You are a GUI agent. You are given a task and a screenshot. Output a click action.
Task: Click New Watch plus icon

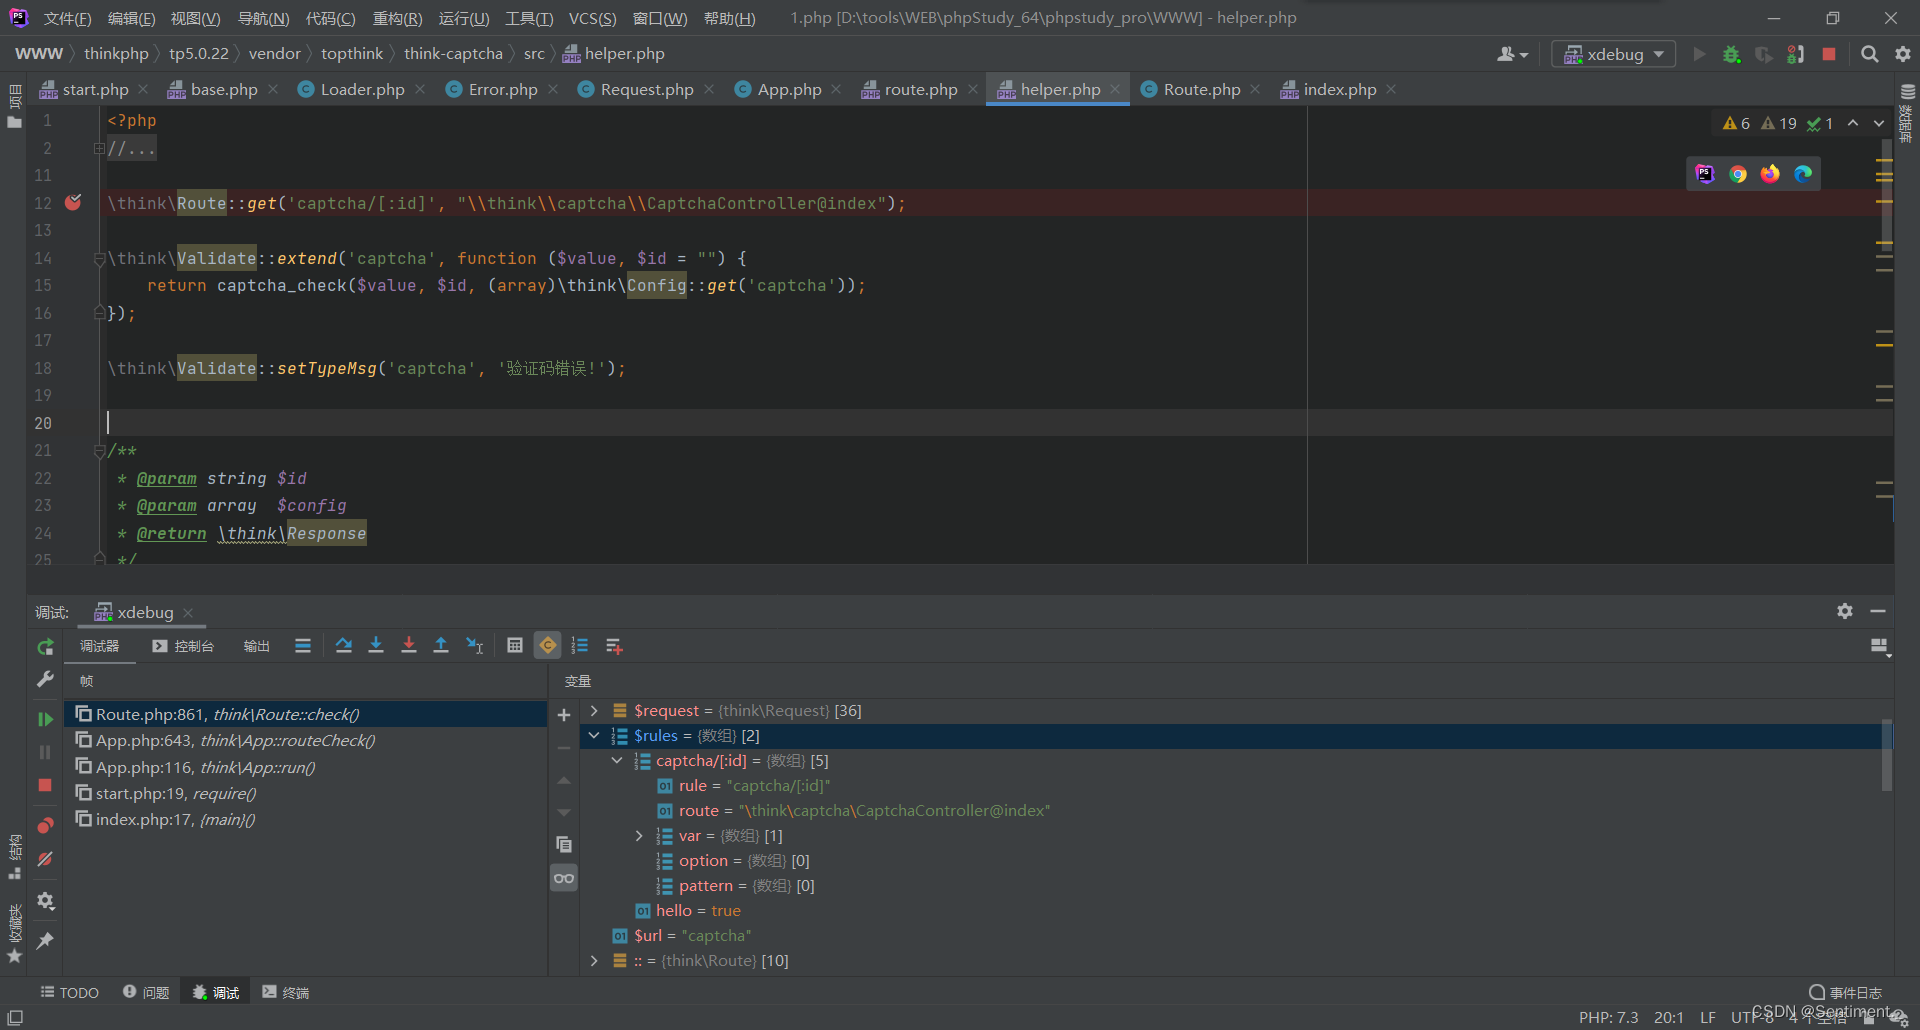coord(564,715)
